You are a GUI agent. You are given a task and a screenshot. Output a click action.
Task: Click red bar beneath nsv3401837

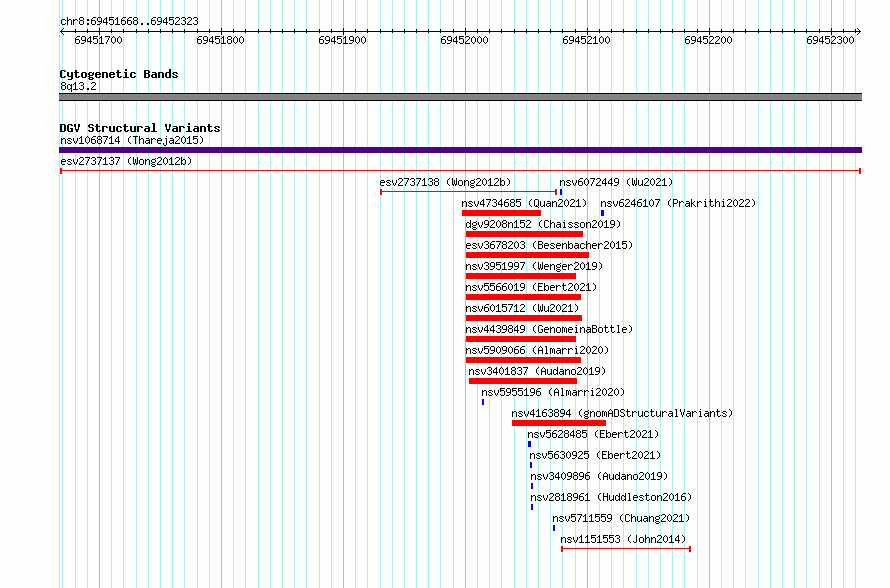[x=523, y=381]
